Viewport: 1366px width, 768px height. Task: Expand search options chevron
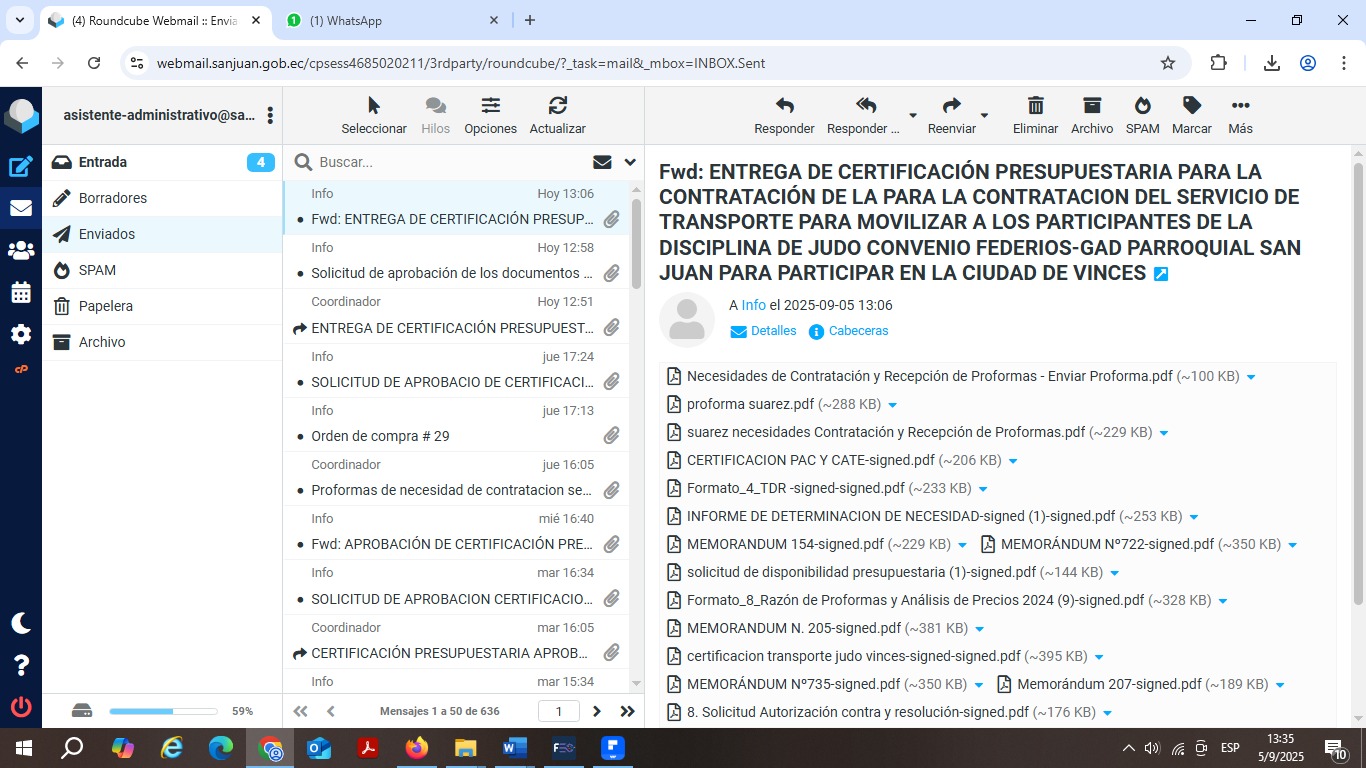tap(630, 162)
